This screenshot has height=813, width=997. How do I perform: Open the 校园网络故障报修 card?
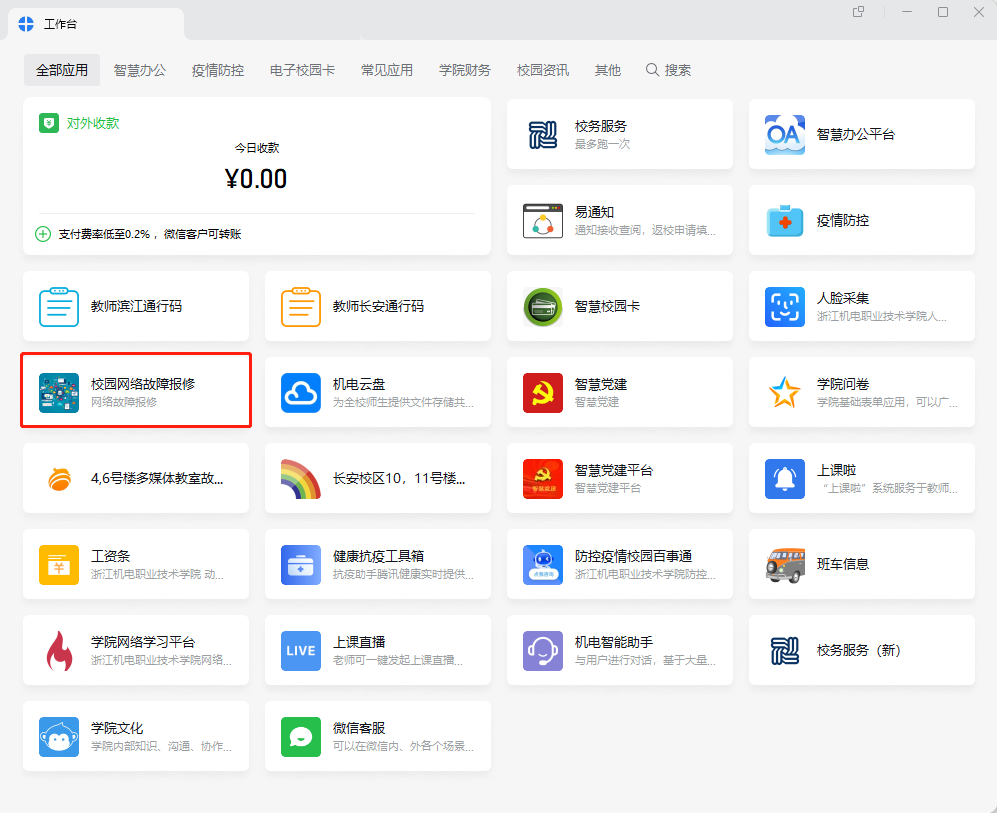pos(136,392)
